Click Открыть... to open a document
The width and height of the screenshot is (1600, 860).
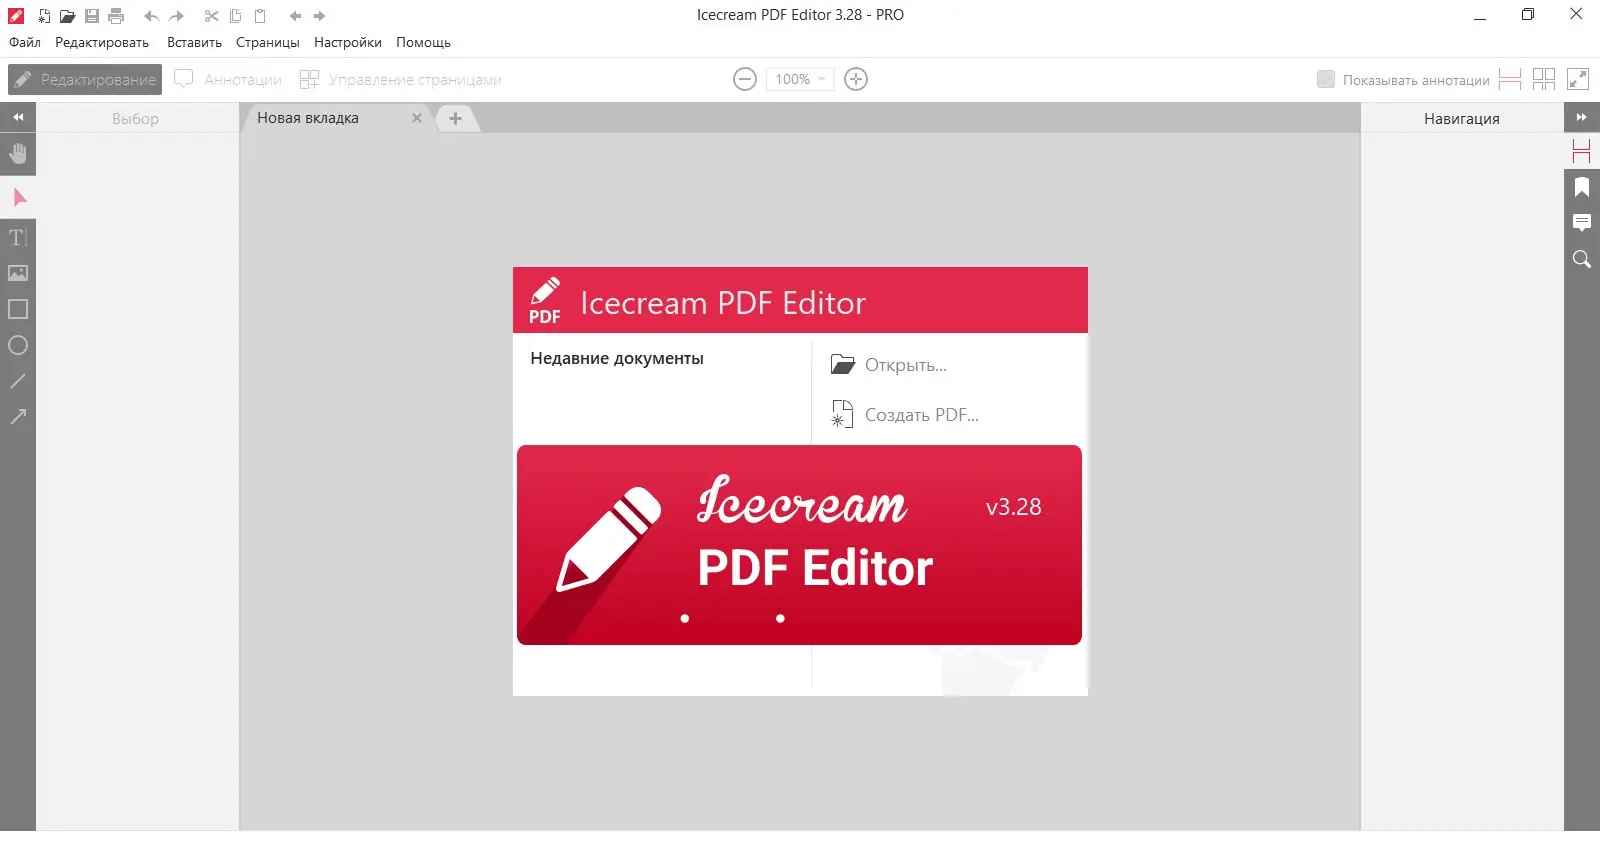(x=889, y=365)
